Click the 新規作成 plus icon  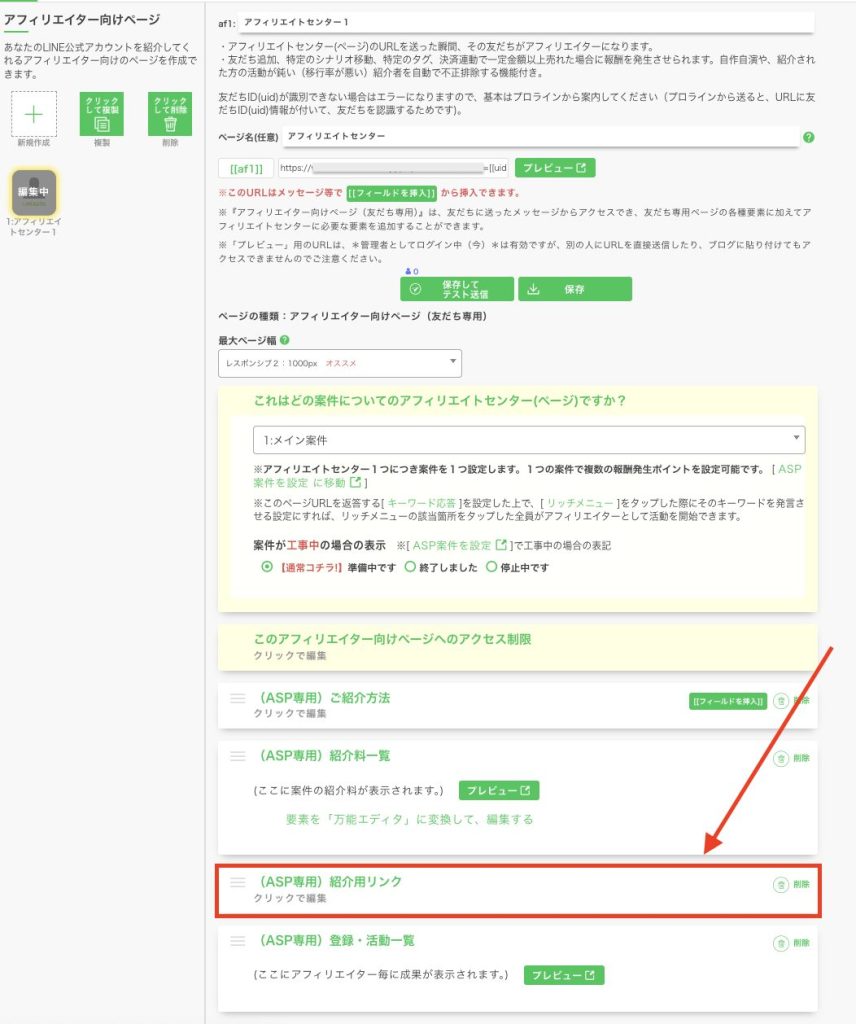pos(34,114)
